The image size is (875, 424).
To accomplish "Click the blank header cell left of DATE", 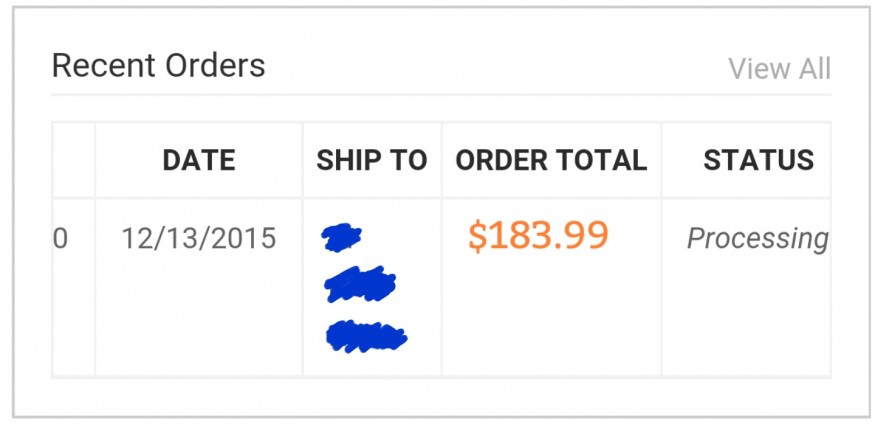I will (73, 160).
